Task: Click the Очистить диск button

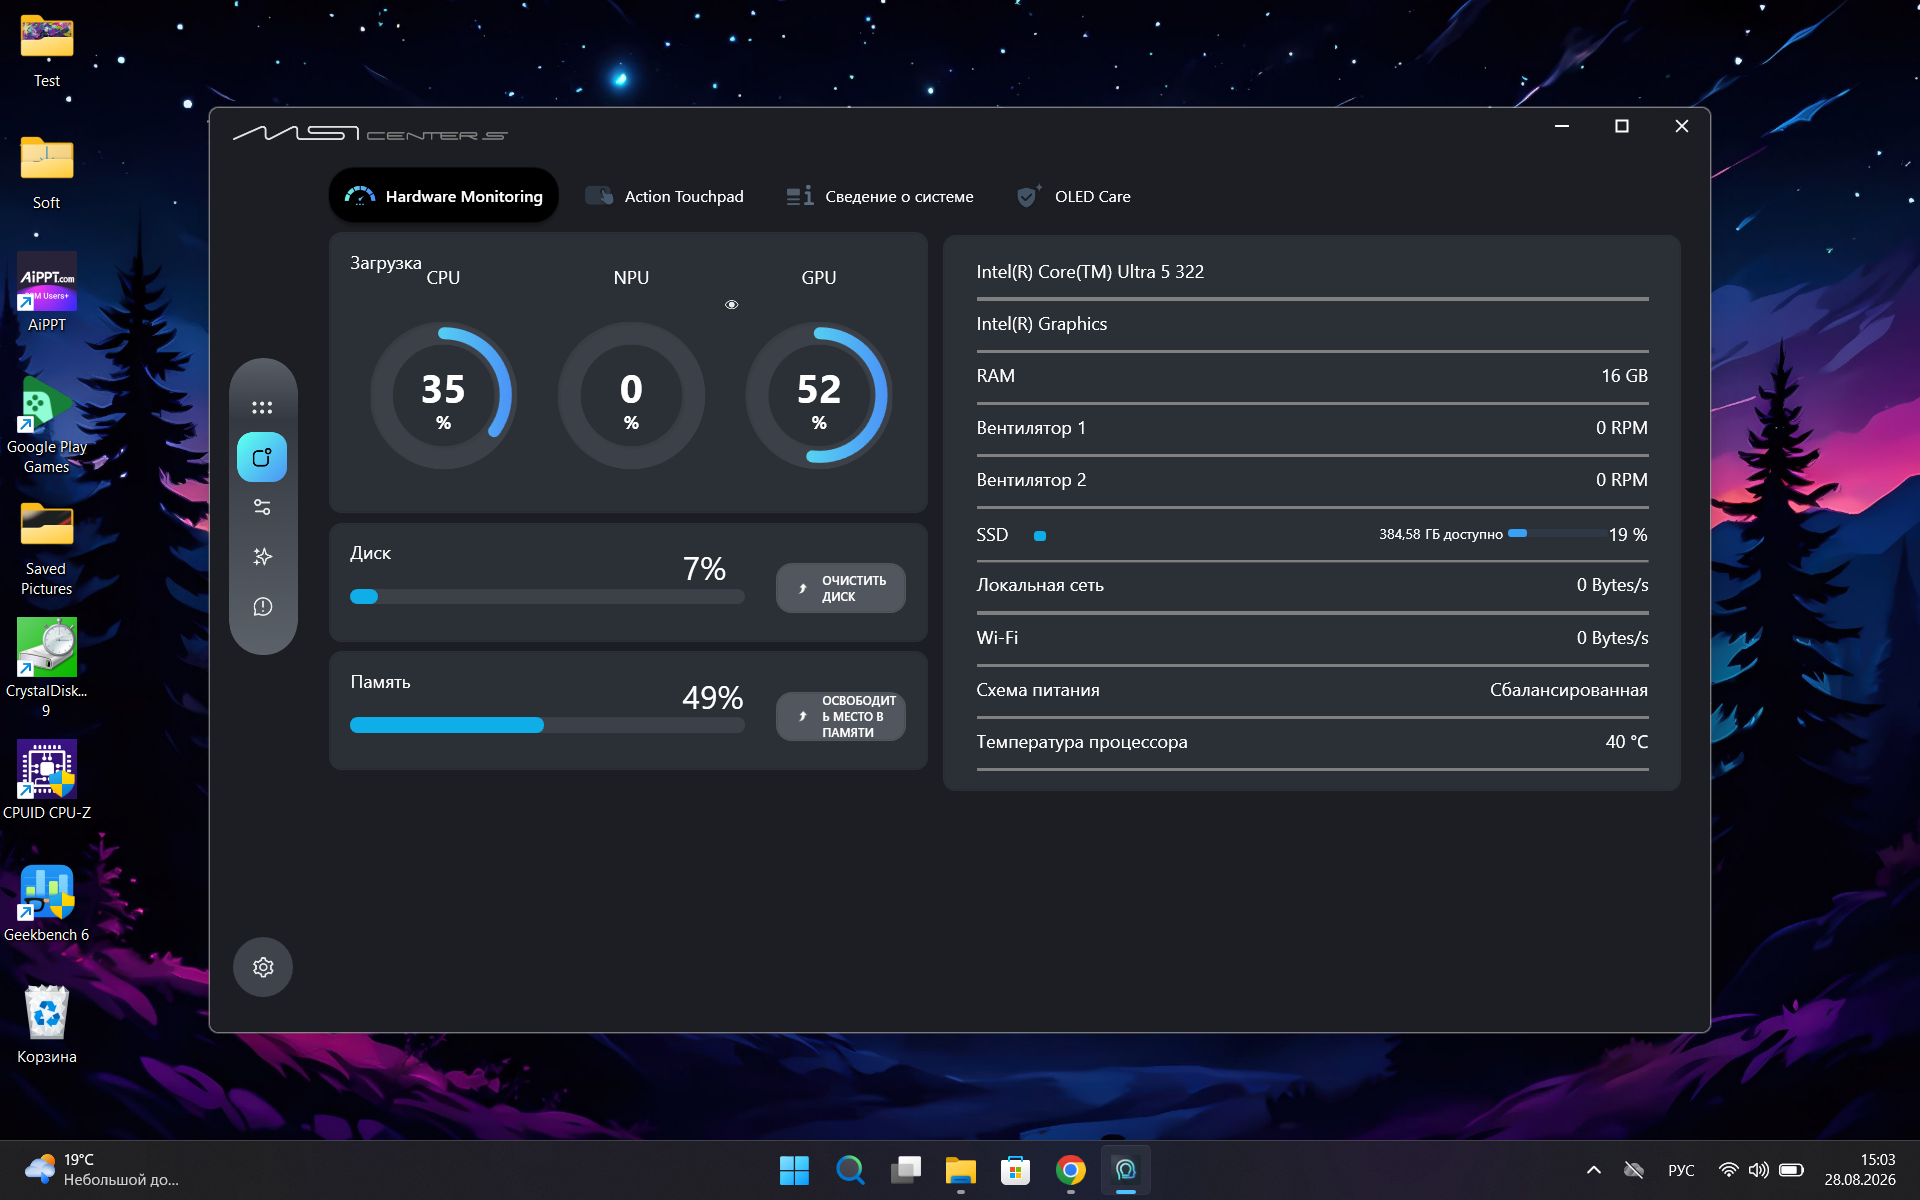Action: coord(841,588)
